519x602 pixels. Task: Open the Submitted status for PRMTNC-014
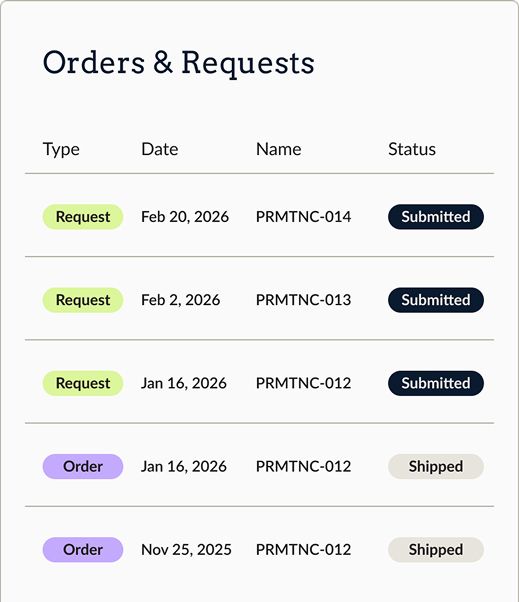436,217
